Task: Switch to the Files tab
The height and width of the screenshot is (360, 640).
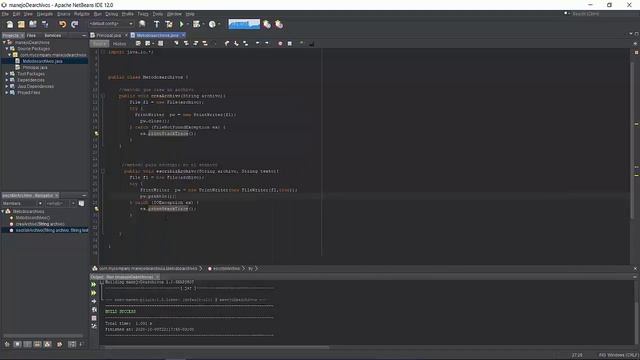Action: point(31,36)
